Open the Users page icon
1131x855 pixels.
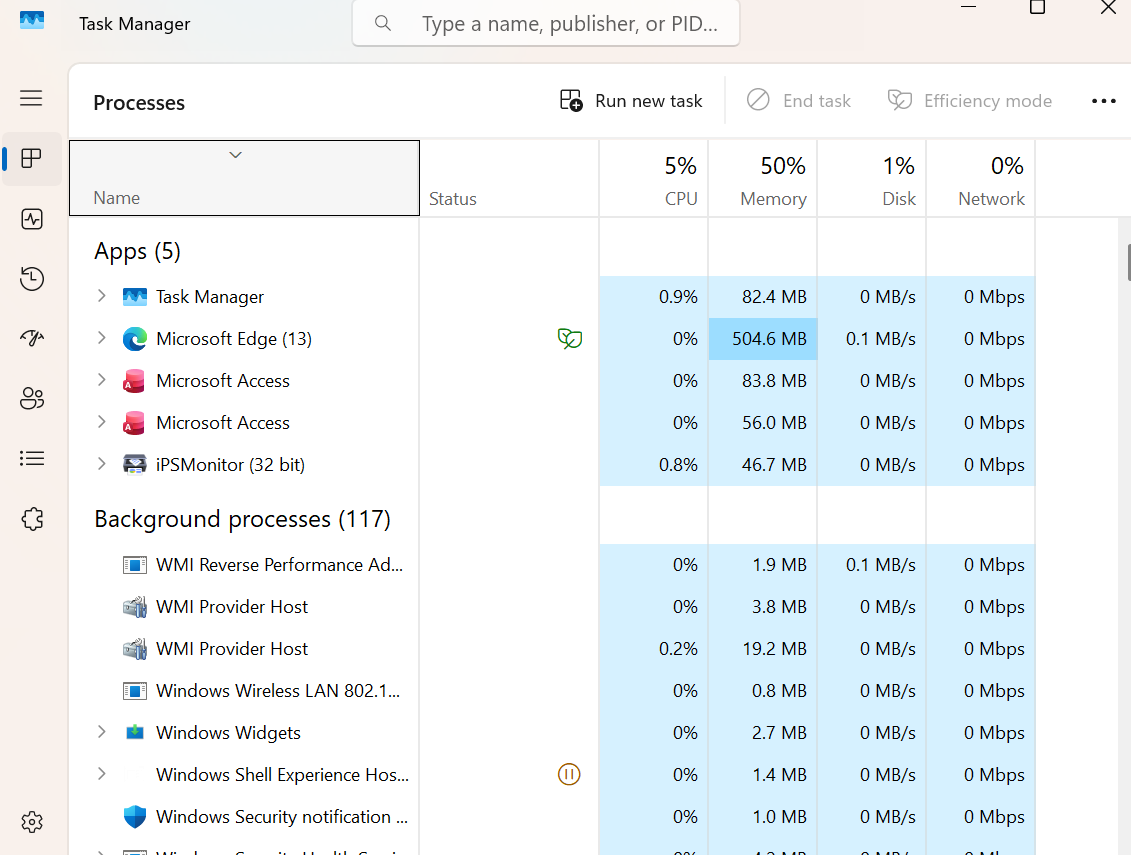(x=32, y=399)
